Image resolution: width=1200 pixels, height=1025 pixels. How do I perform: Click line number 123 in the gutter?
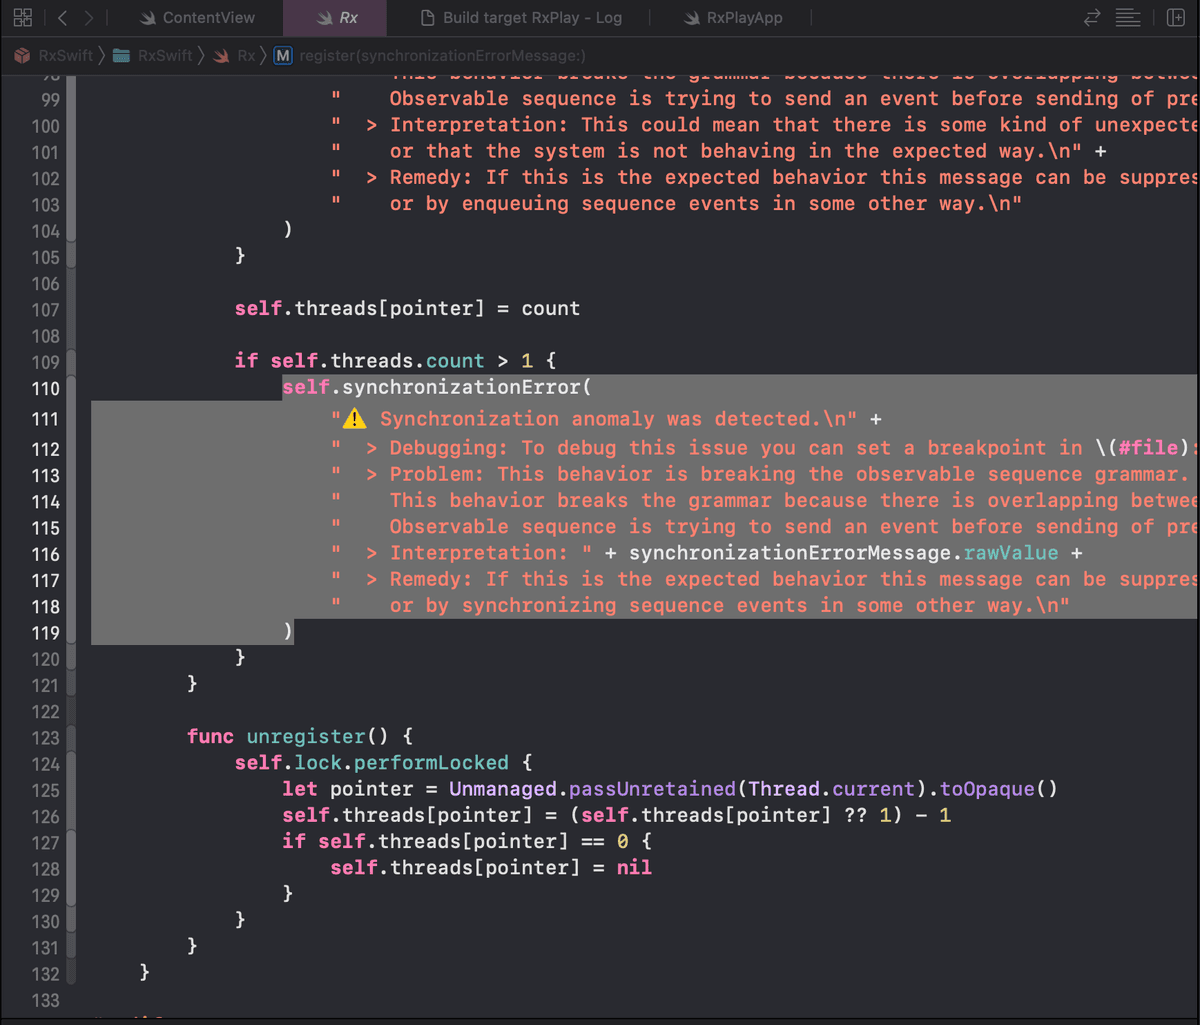[x=46, y=738]
